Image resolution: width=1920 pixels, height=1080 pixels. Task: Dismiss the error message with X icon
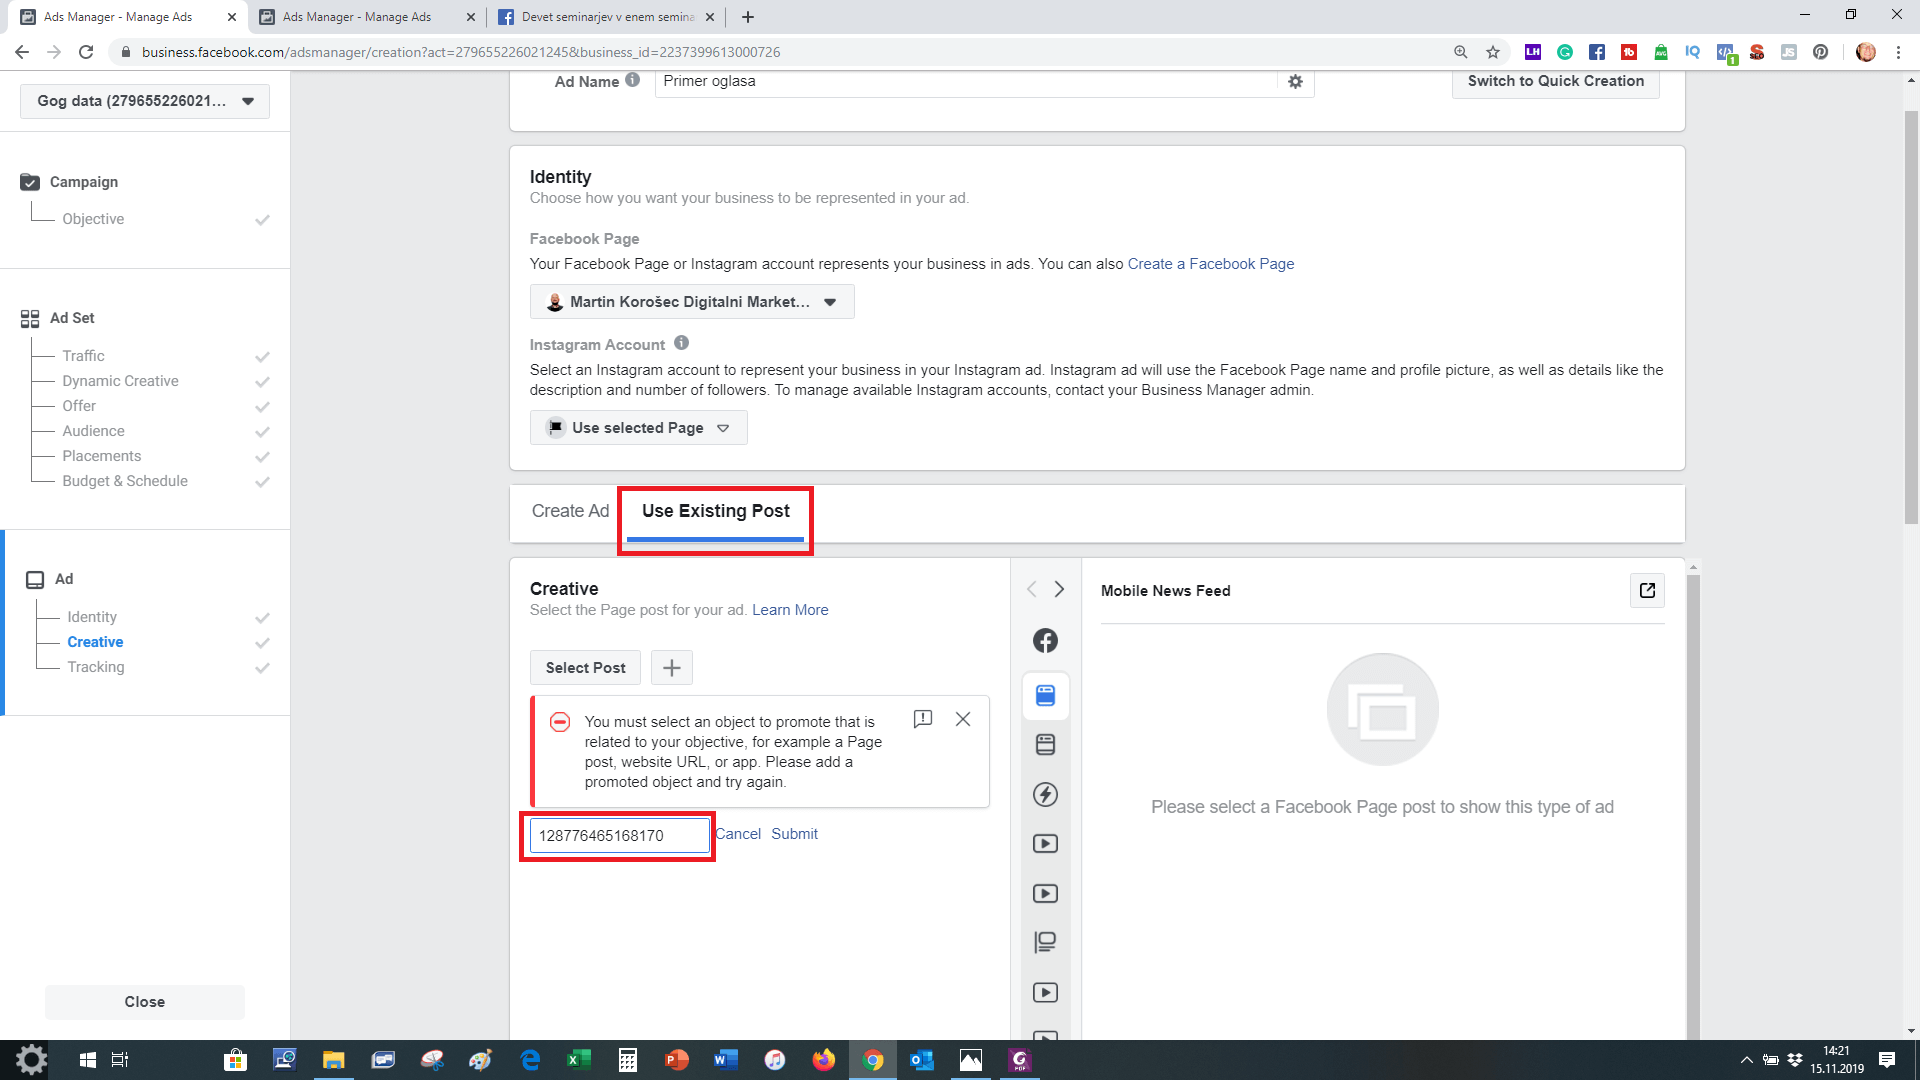coord(963,719)
